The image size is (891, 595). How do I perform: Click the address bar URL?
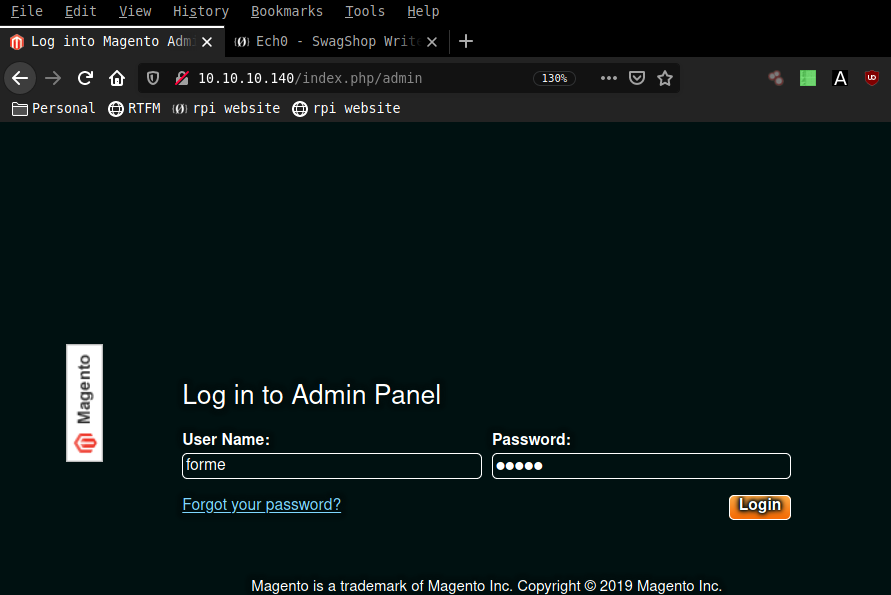pos(310,78)
